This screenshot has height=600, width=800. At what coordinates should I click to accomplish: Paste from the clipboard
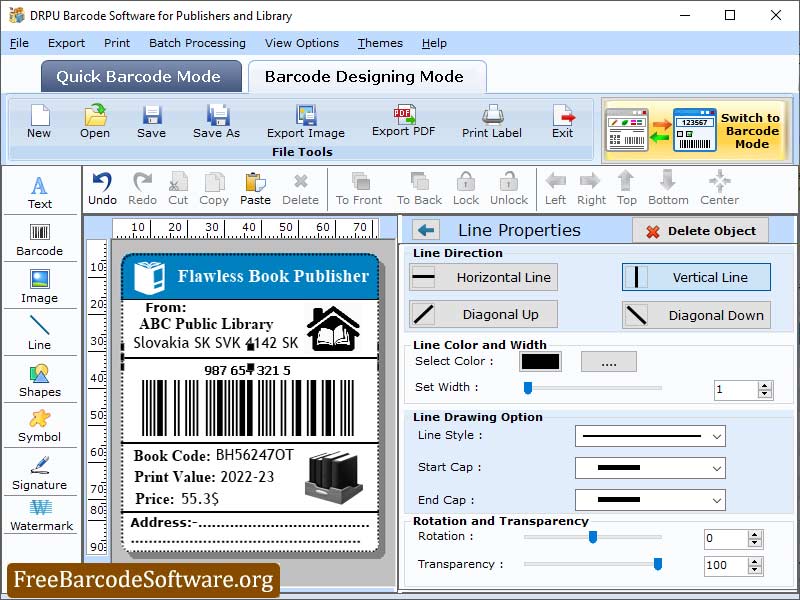(255, 189)
